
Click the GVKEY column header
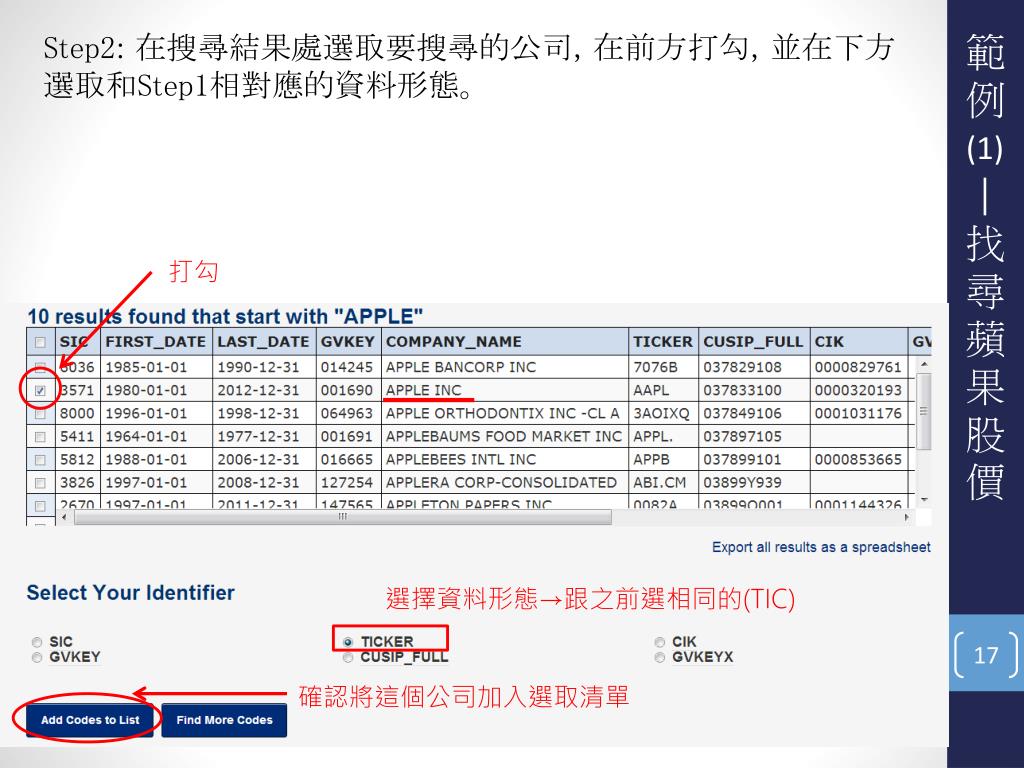pyautogui.click(x=348, y=342)
